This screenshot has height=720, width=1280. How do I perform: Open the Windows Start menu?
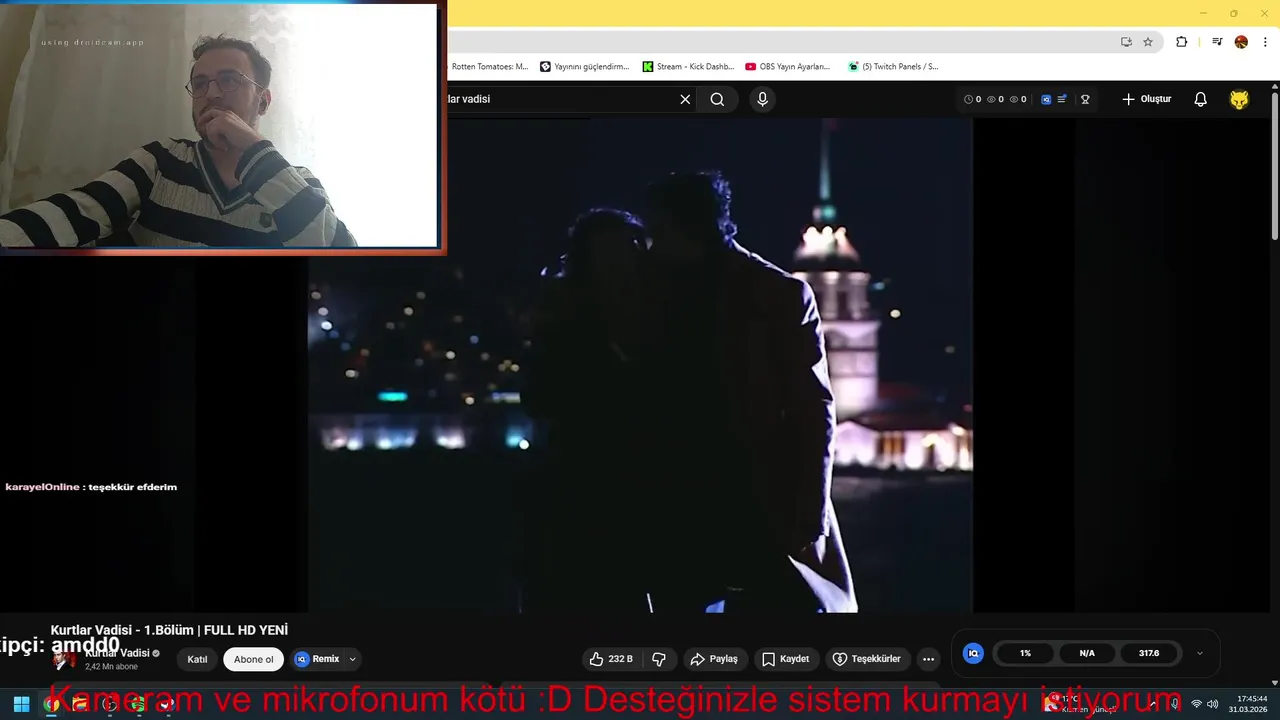coord(21,704)
